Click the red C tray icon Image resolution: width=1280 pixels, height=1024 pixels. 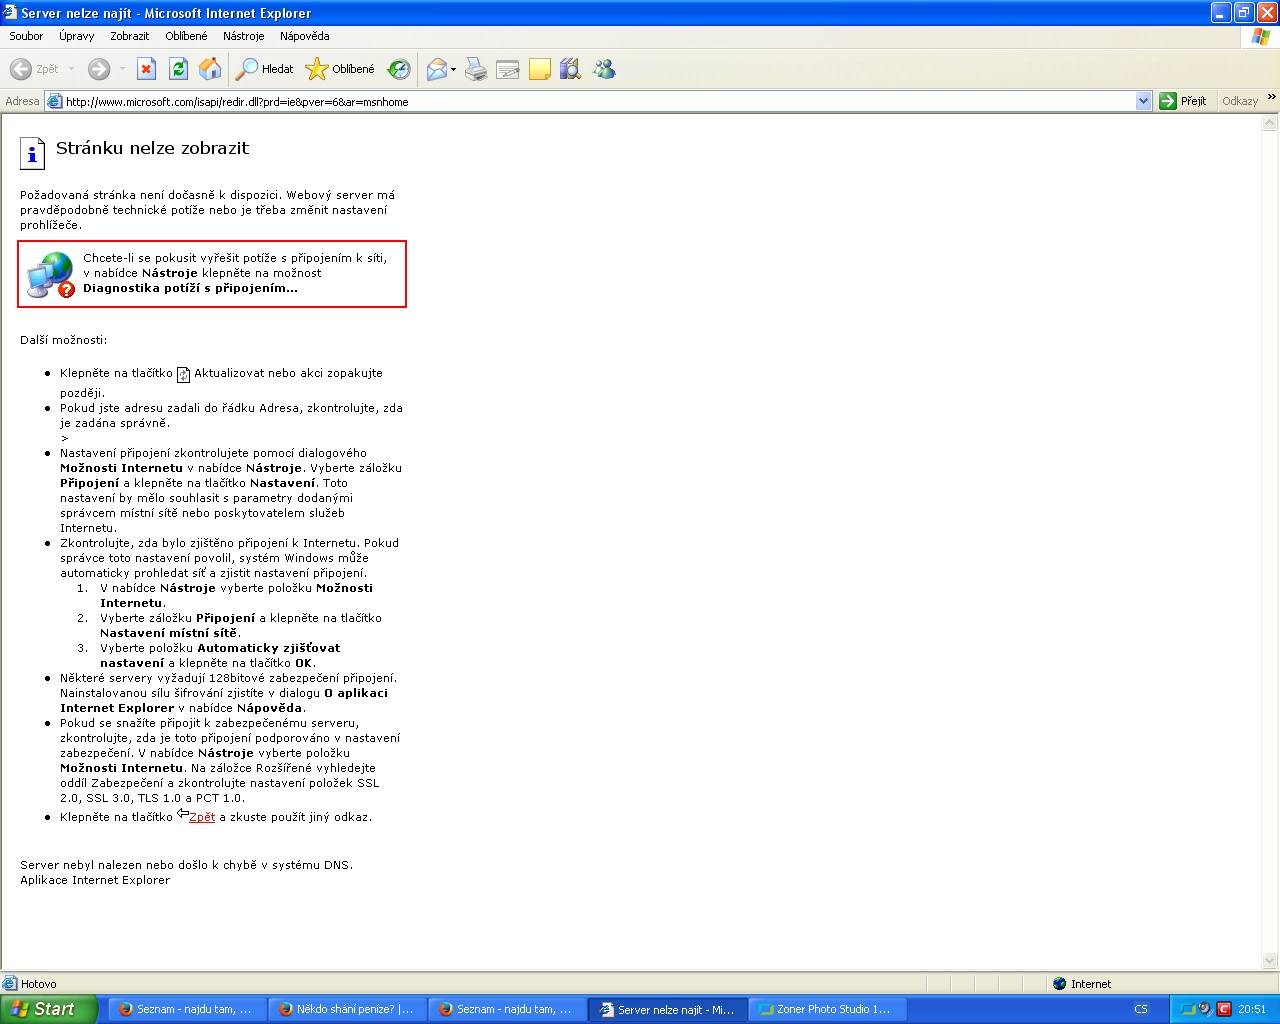tap(1223, 1009)
